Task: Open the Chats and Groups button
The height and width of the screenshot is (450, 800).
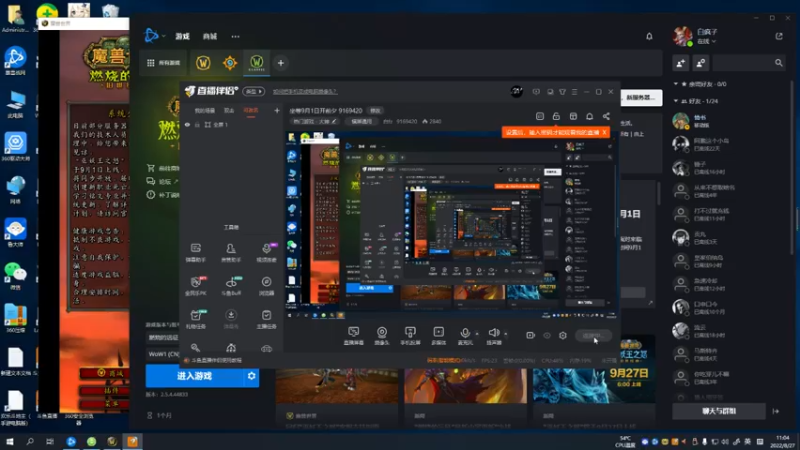Action: click(x=718, y=411)
